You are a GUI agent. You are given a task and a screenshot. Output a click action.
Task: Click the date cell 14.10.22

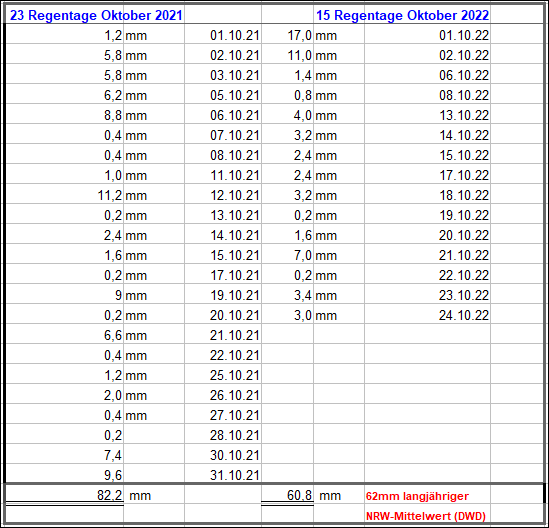(464, 135)
